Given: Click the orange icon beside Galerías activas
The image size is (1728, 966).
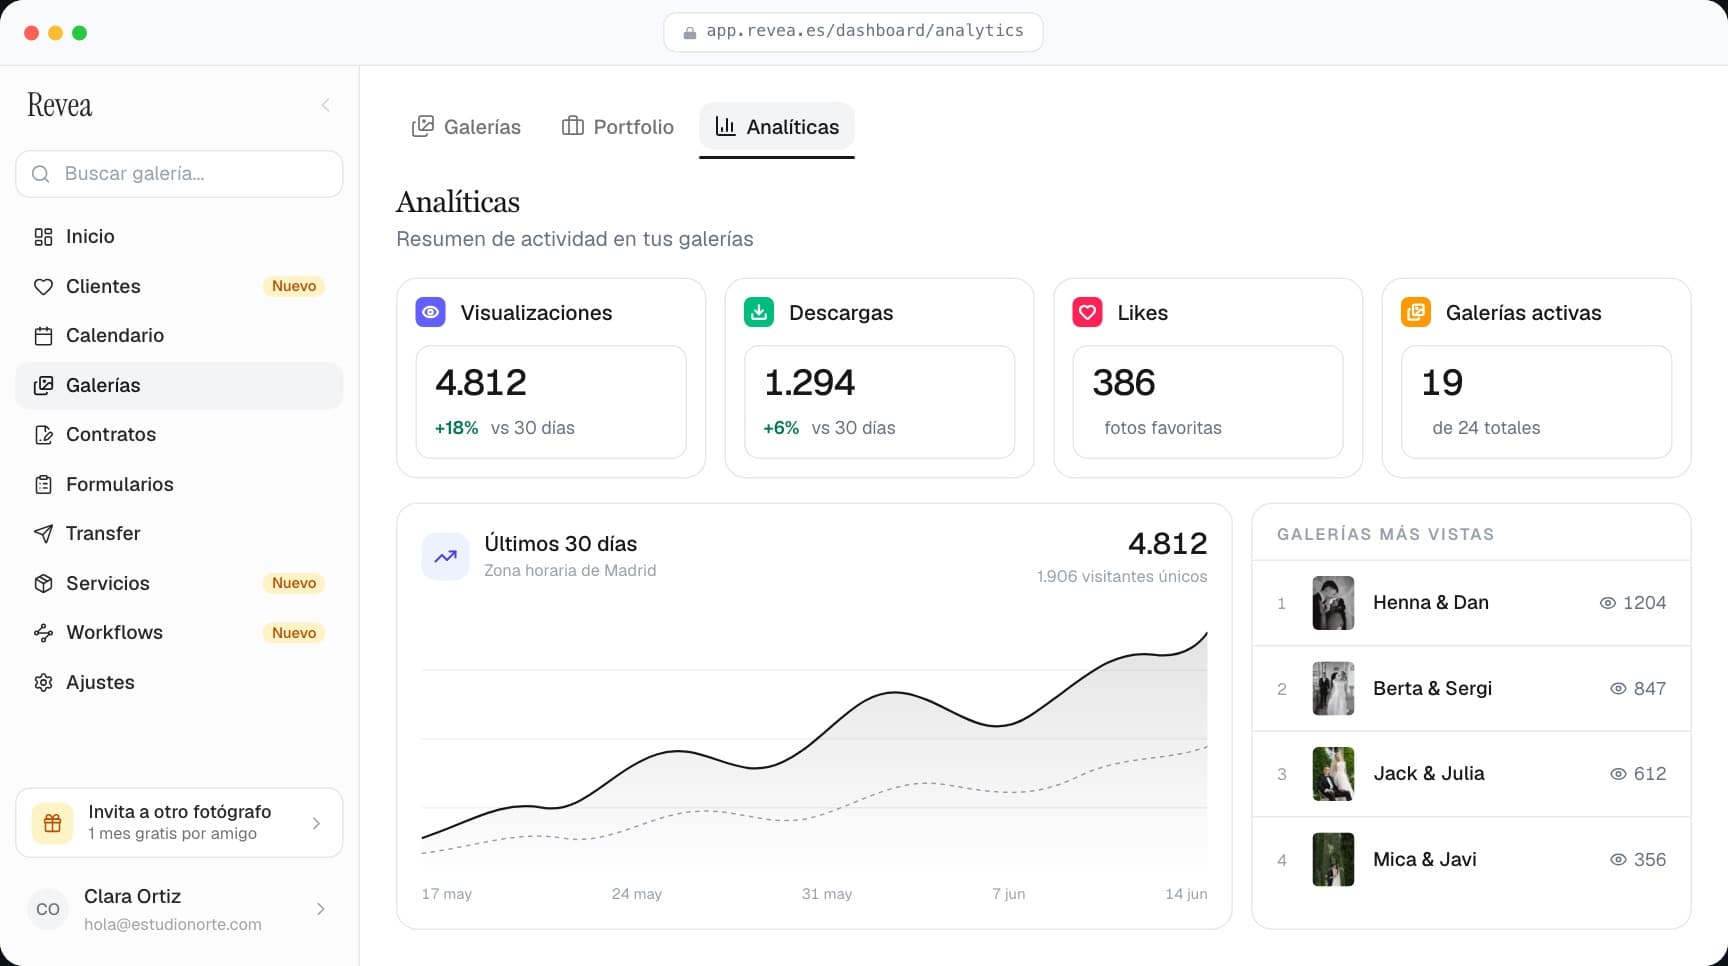Looking at the screenshot, I should point(1416,312).
